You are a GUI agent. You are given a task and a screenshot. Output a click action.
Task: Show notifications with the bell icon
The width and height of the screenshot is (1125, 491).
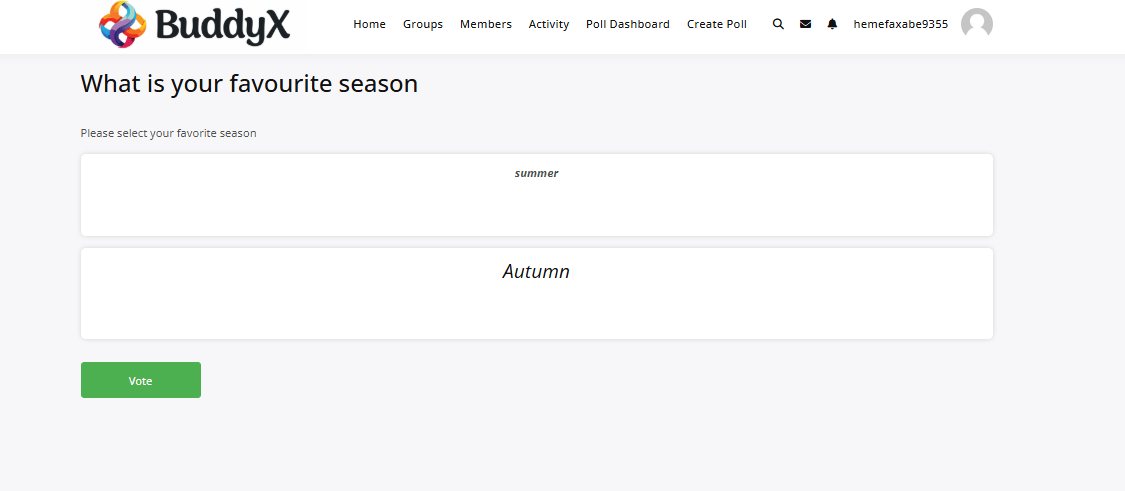click(x=832, y=24)
